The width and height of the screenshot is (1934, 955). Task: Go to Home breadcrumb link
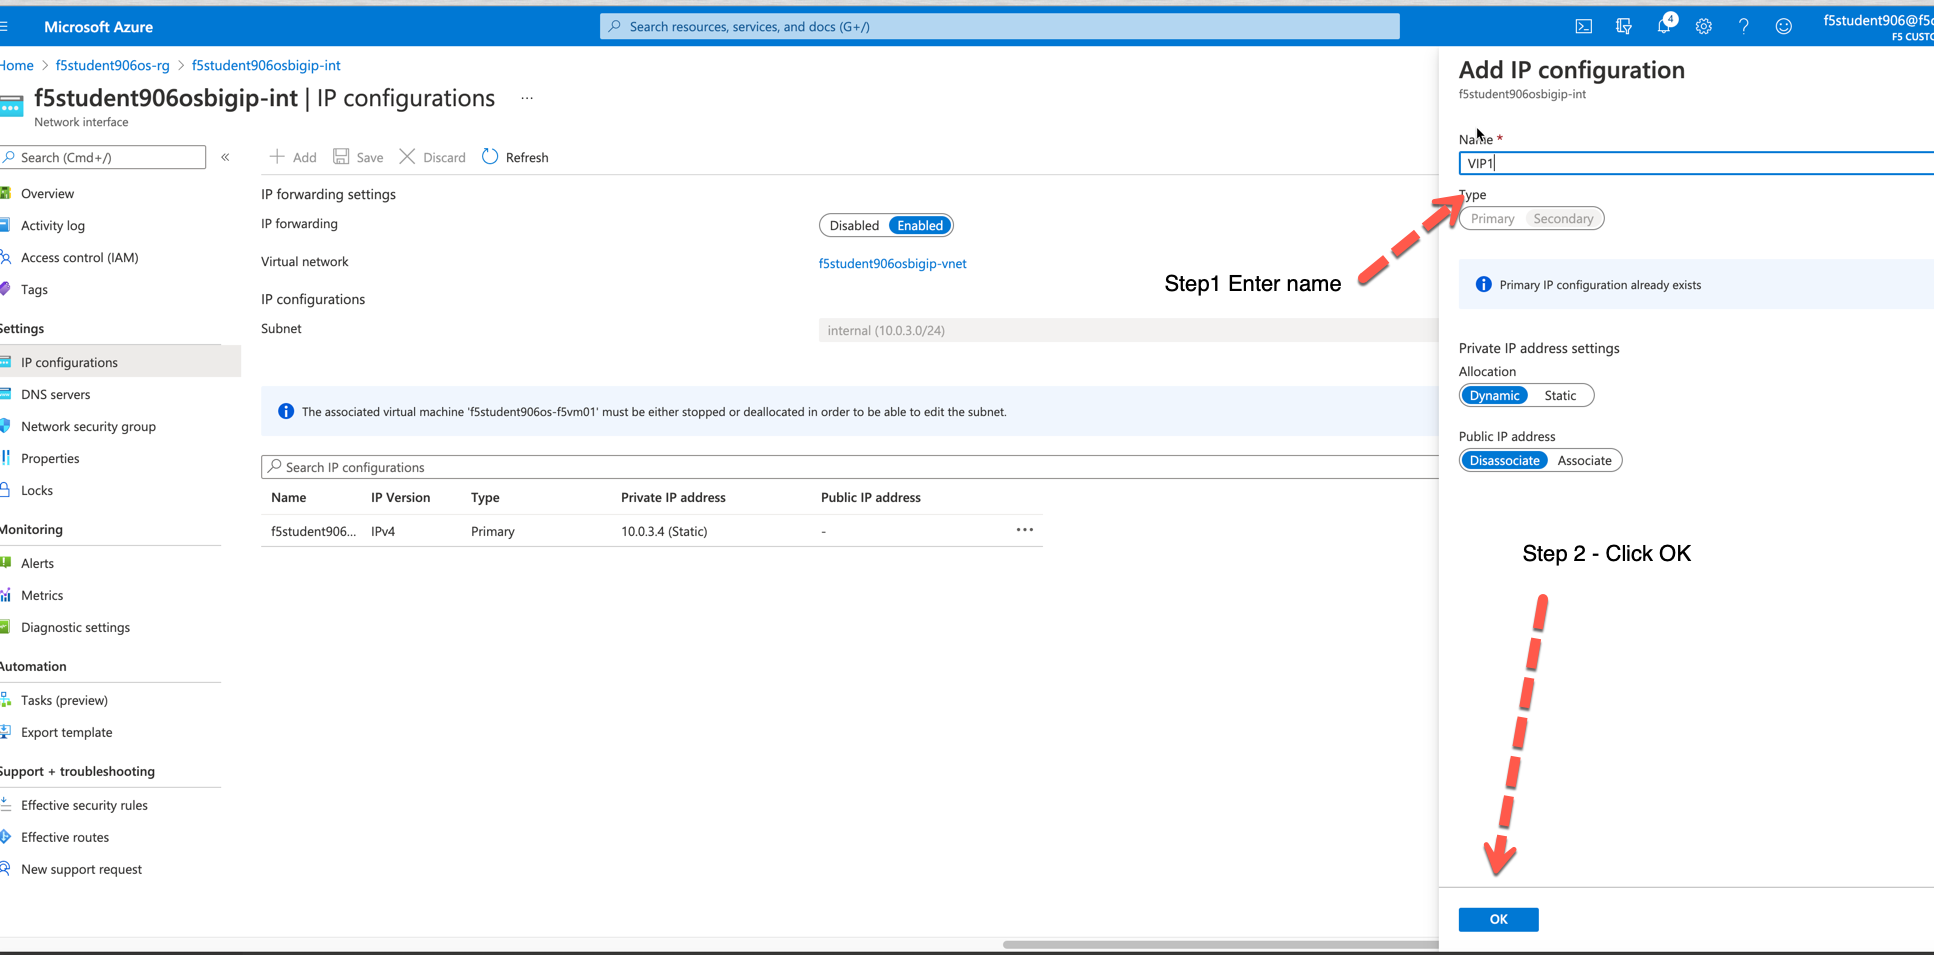pos(17,65)
